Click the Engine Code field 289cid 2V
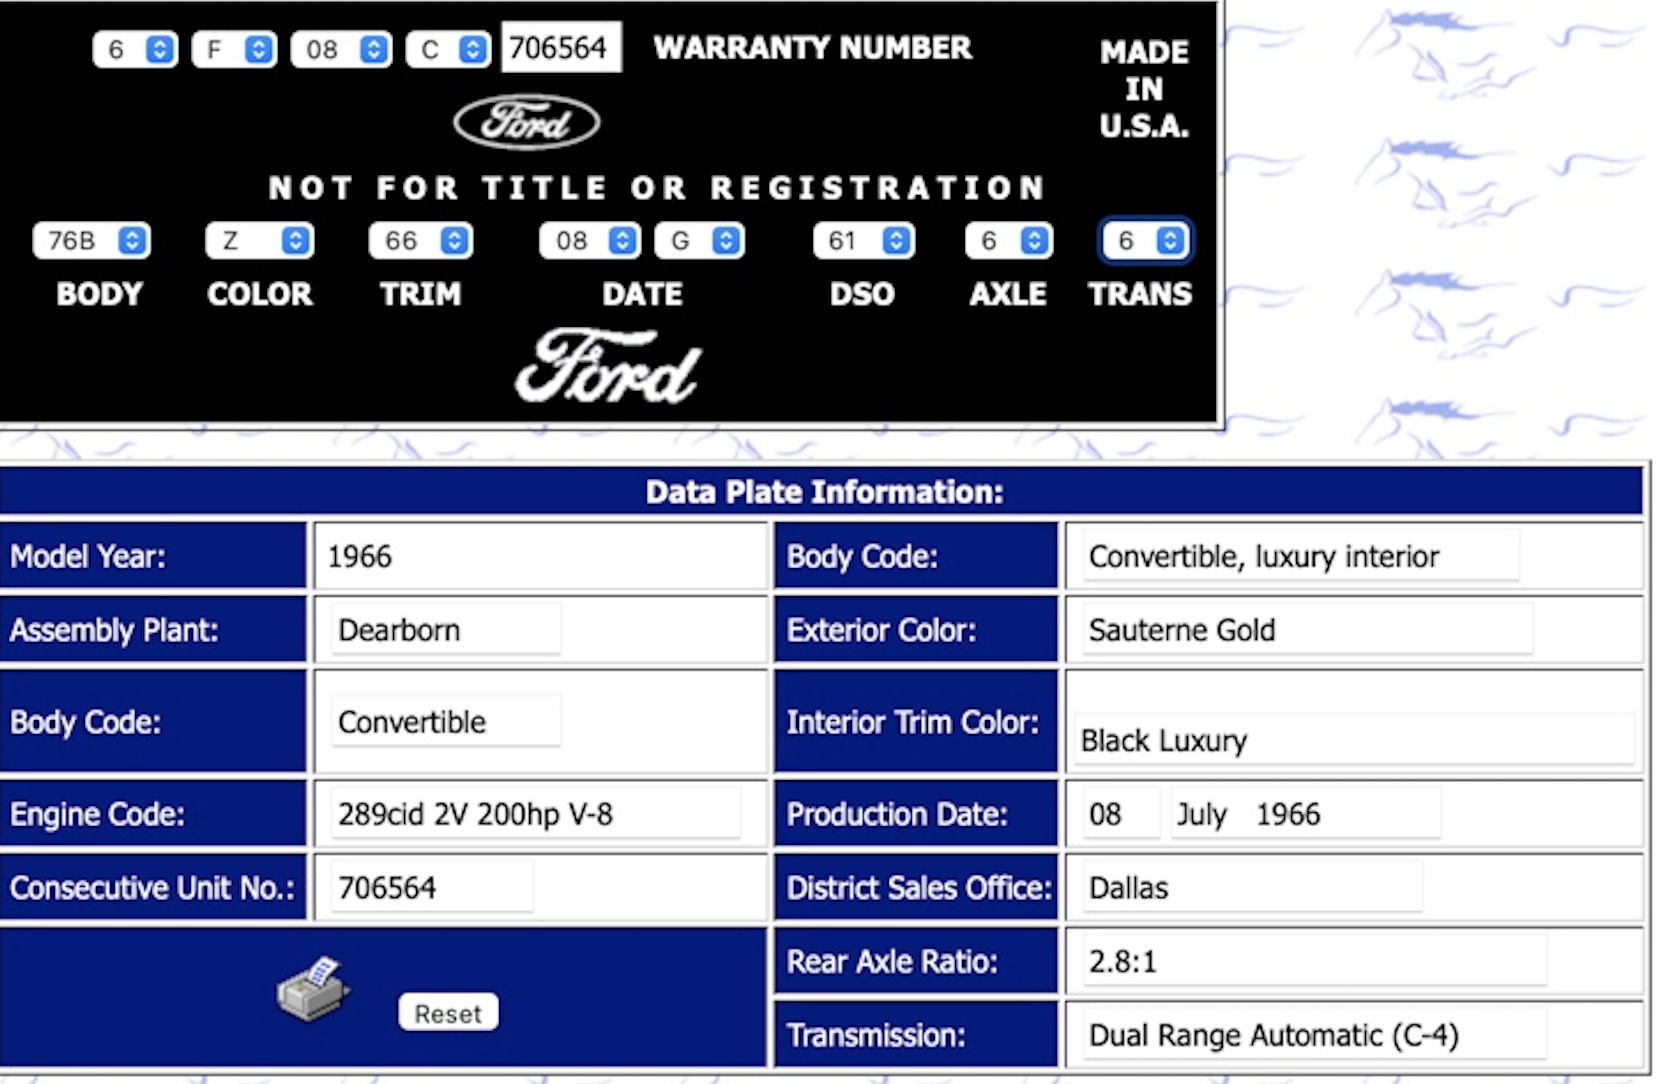This screenshot has width=1664, height=1084. coord(536,813)
